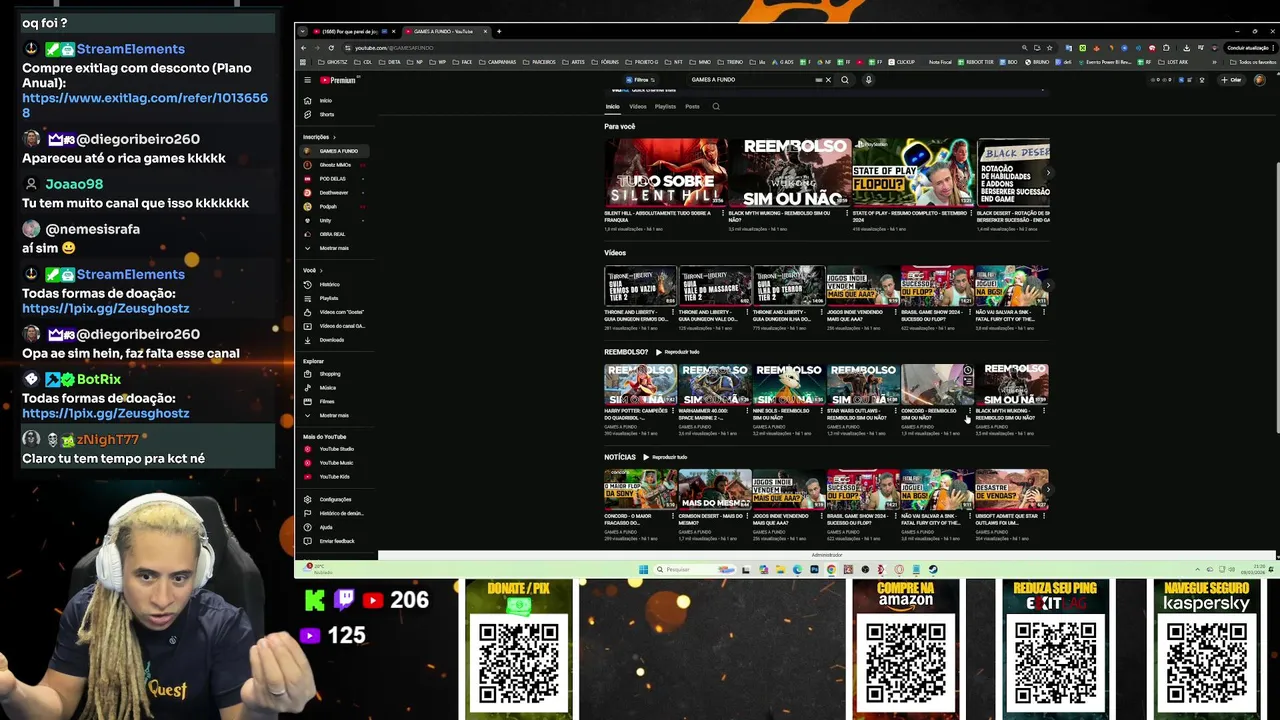This screenshot has width=1280, height=720.
Task: Click the browser address bar URL
Action: tap(394, 48)
